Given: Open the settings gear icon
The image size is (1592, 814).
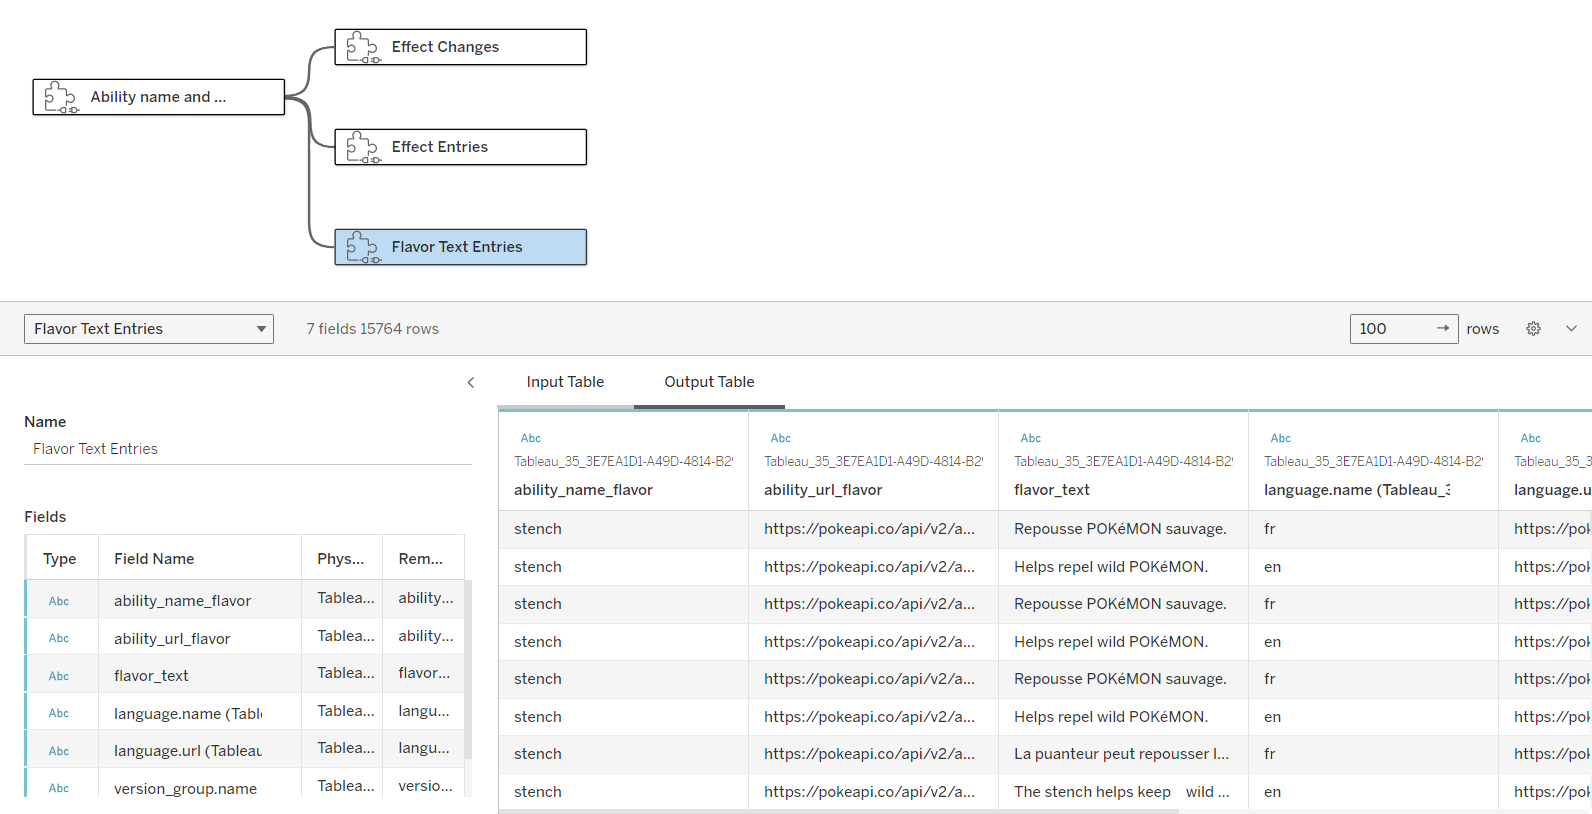Looking at the screenshot, I should pos(1533,329).
